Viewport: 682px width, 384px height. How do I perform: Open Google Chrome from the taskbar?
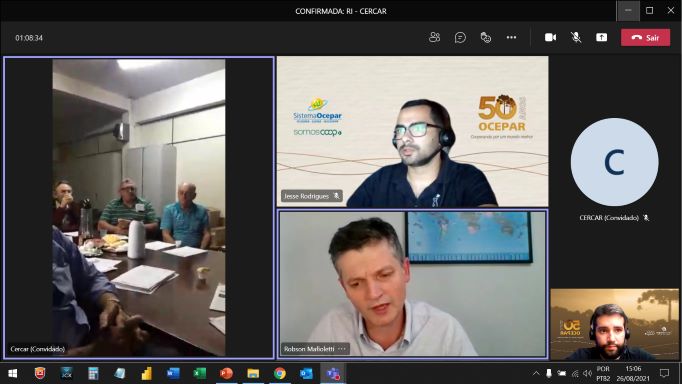tap(280, 374)
